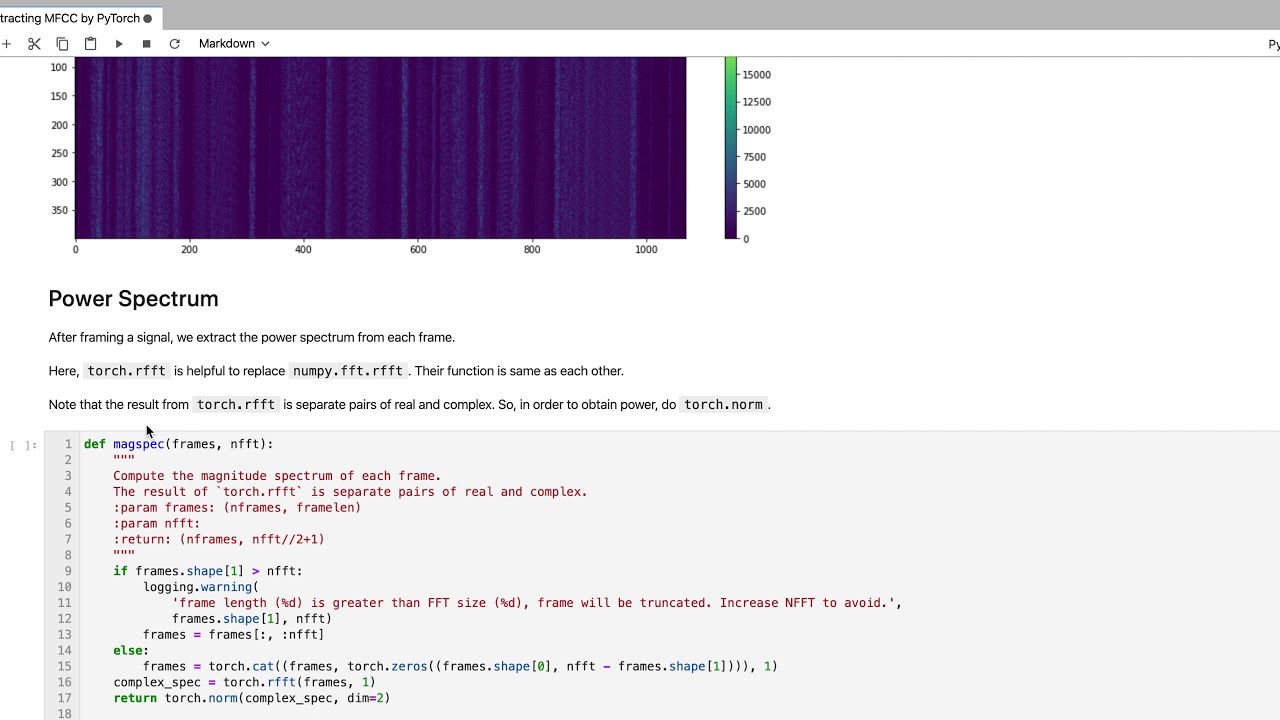The image size is (1280, 720).
Task: Click the logging.warning( code line
Action: [200, 587]
